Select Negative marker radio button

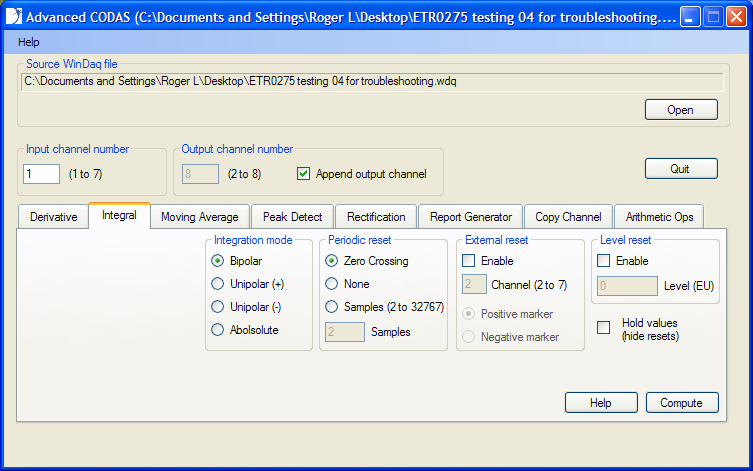(x=468, y=337)
